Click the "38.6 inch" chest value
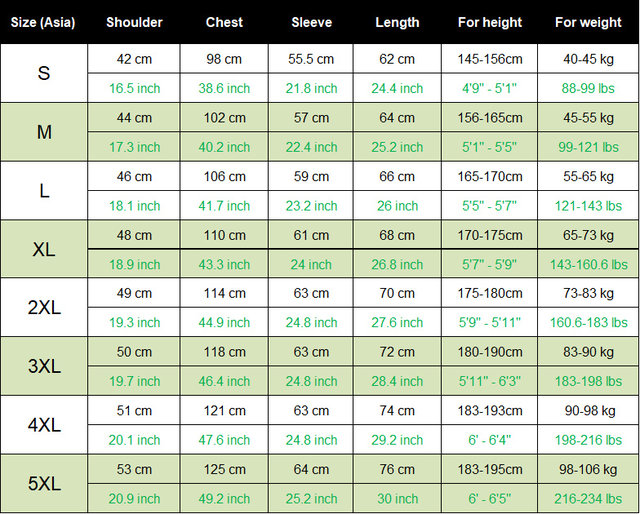Screen dimensions: 640x514 coord(224,88)
